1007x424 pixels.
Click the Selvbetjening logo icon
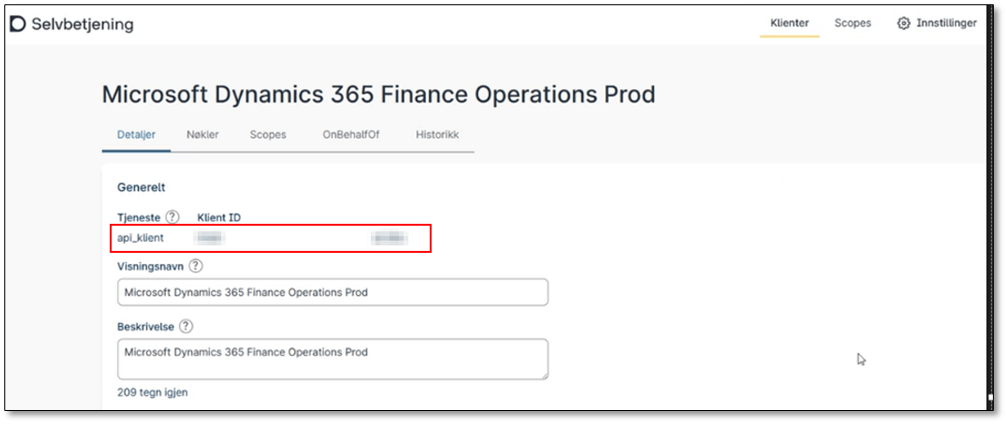point(18,23)
